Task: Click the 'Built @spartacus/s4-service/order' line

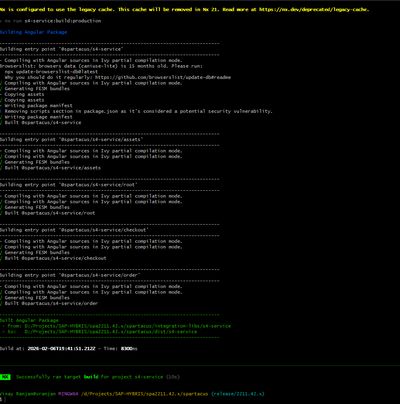Action: tap(51, 304)
